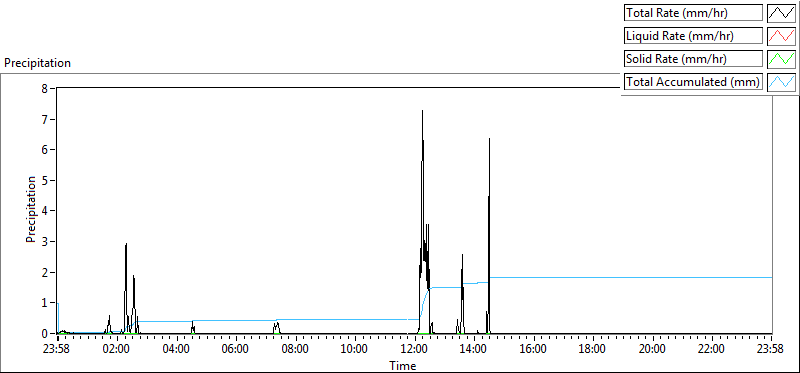Click the y-axis value 1
800x373 pixels.
pos(44,303)
